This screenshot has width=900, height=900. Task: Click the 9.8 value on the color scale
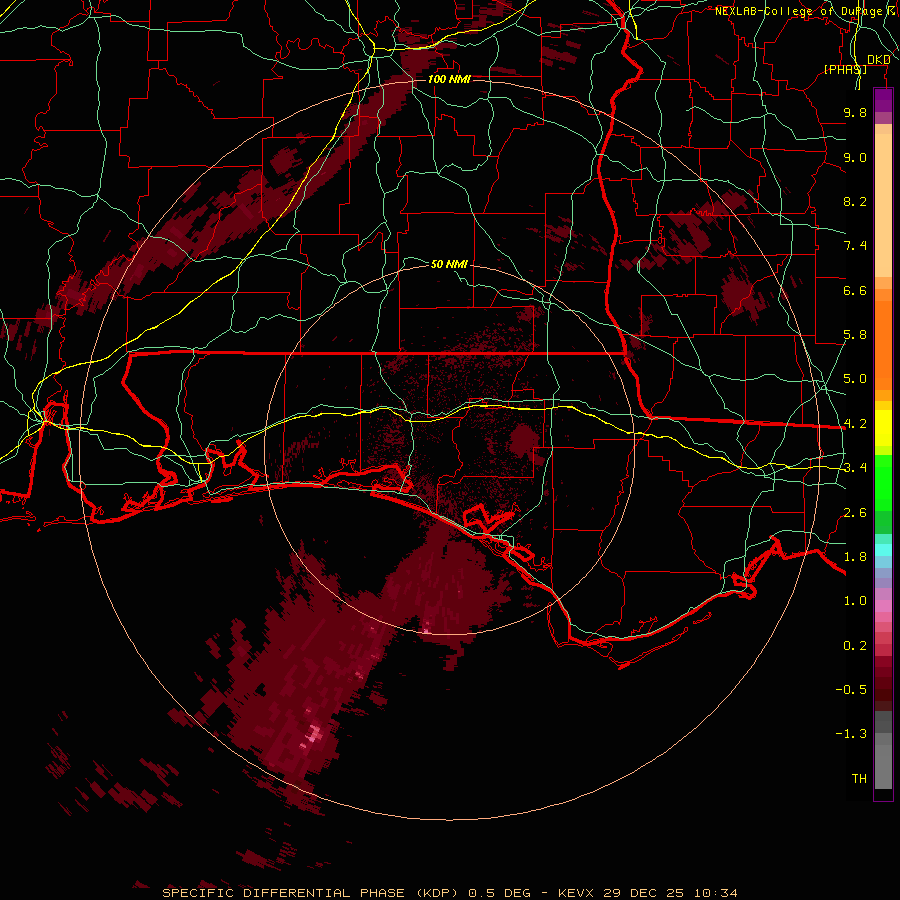[x=855, y=112]
